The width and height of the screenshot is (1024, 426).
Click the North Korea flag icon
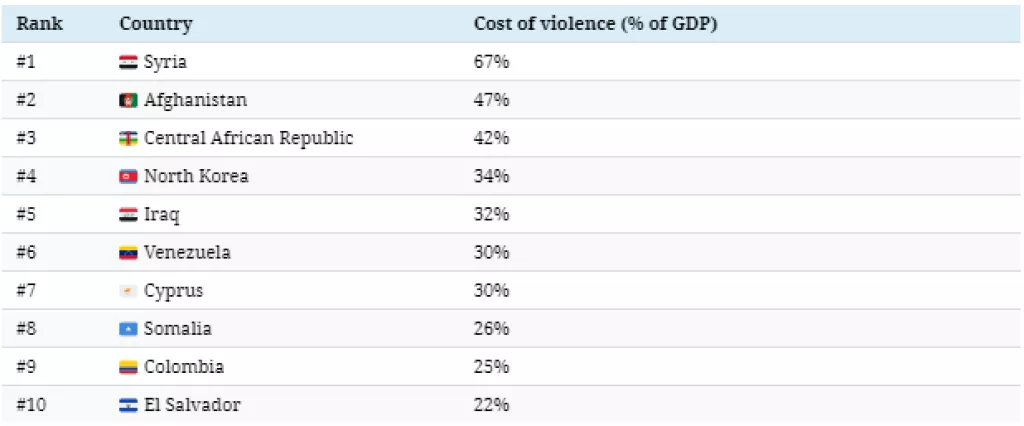tap(128, 177)
